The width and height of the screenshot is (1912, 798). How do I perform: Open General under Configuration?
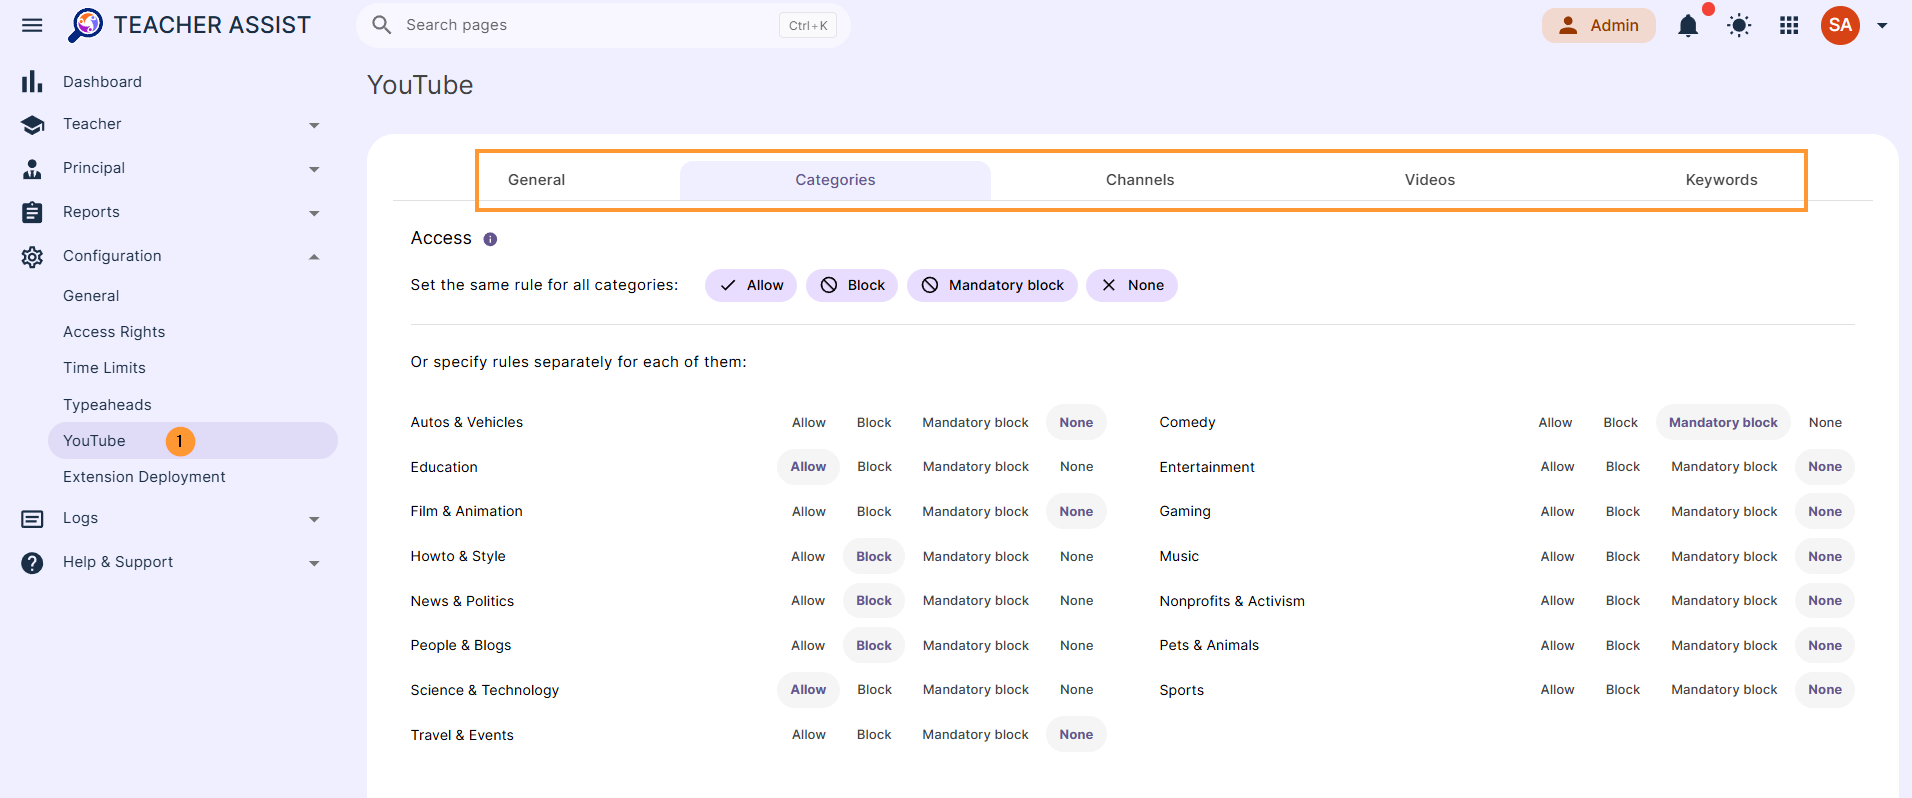[x=91, y=296]
